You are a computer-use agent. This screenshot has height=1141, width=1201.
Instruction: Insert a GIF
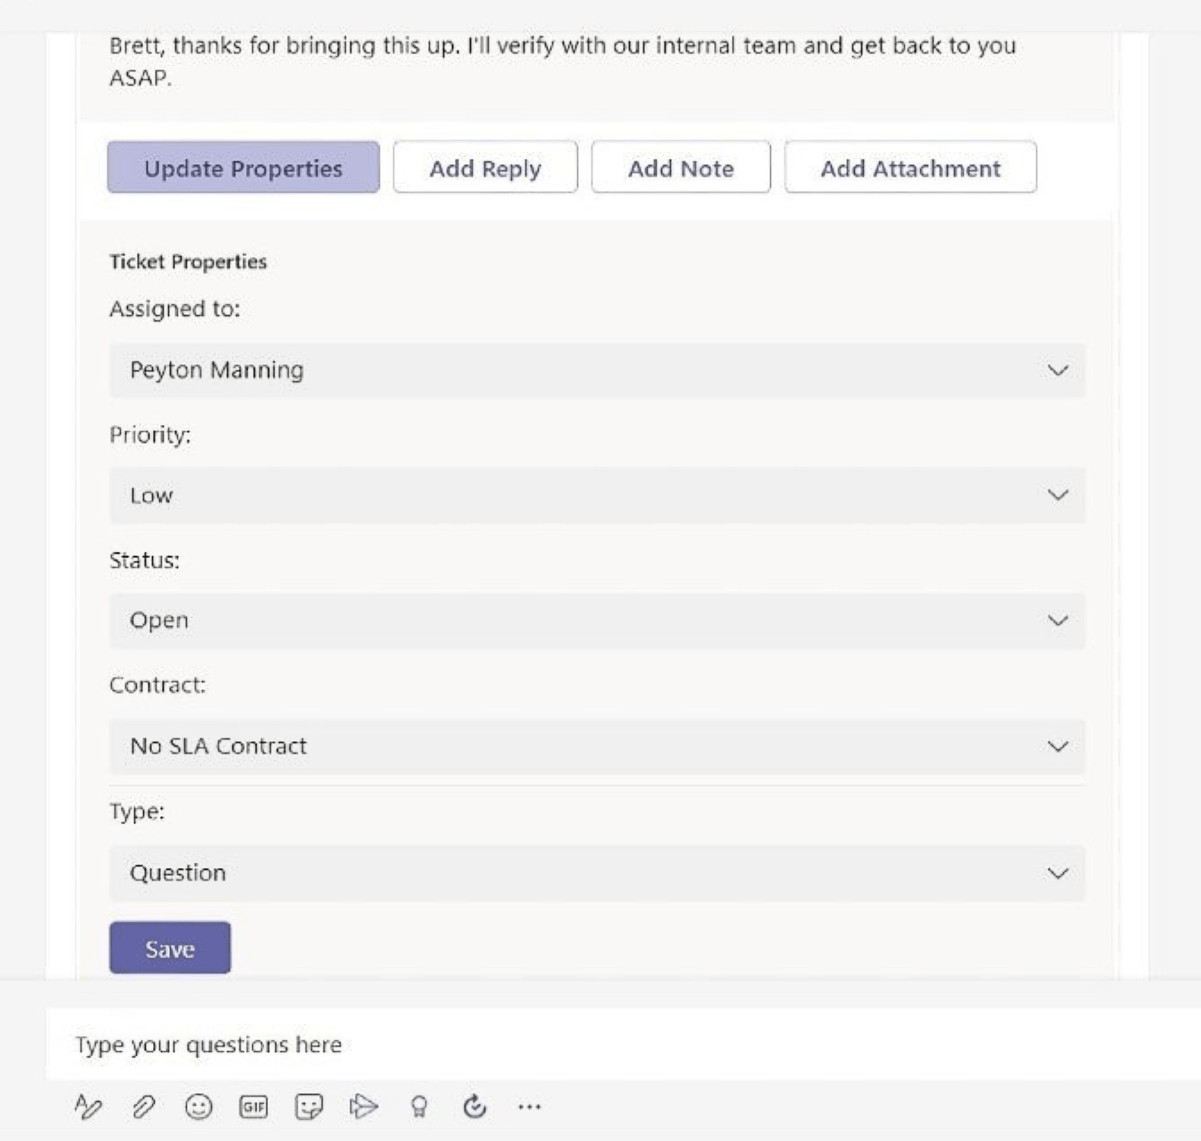[252, 1107]
